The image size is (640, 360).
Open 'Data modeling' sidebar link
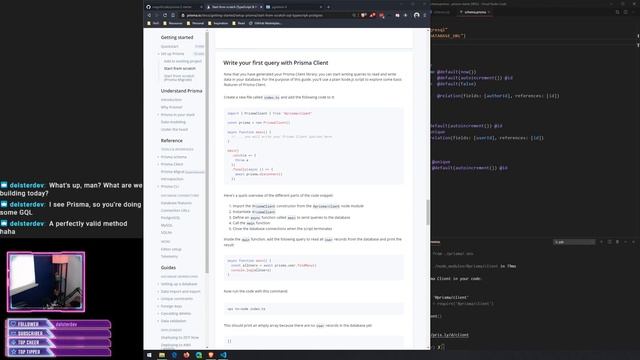pyautogui.click(x=173, y=122)
